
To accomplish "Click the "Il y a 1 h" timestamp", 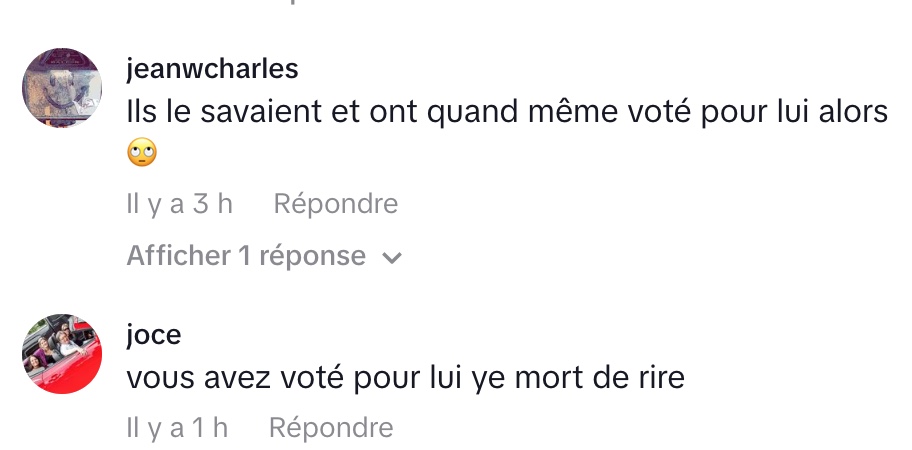I will (x=177, y=428).
